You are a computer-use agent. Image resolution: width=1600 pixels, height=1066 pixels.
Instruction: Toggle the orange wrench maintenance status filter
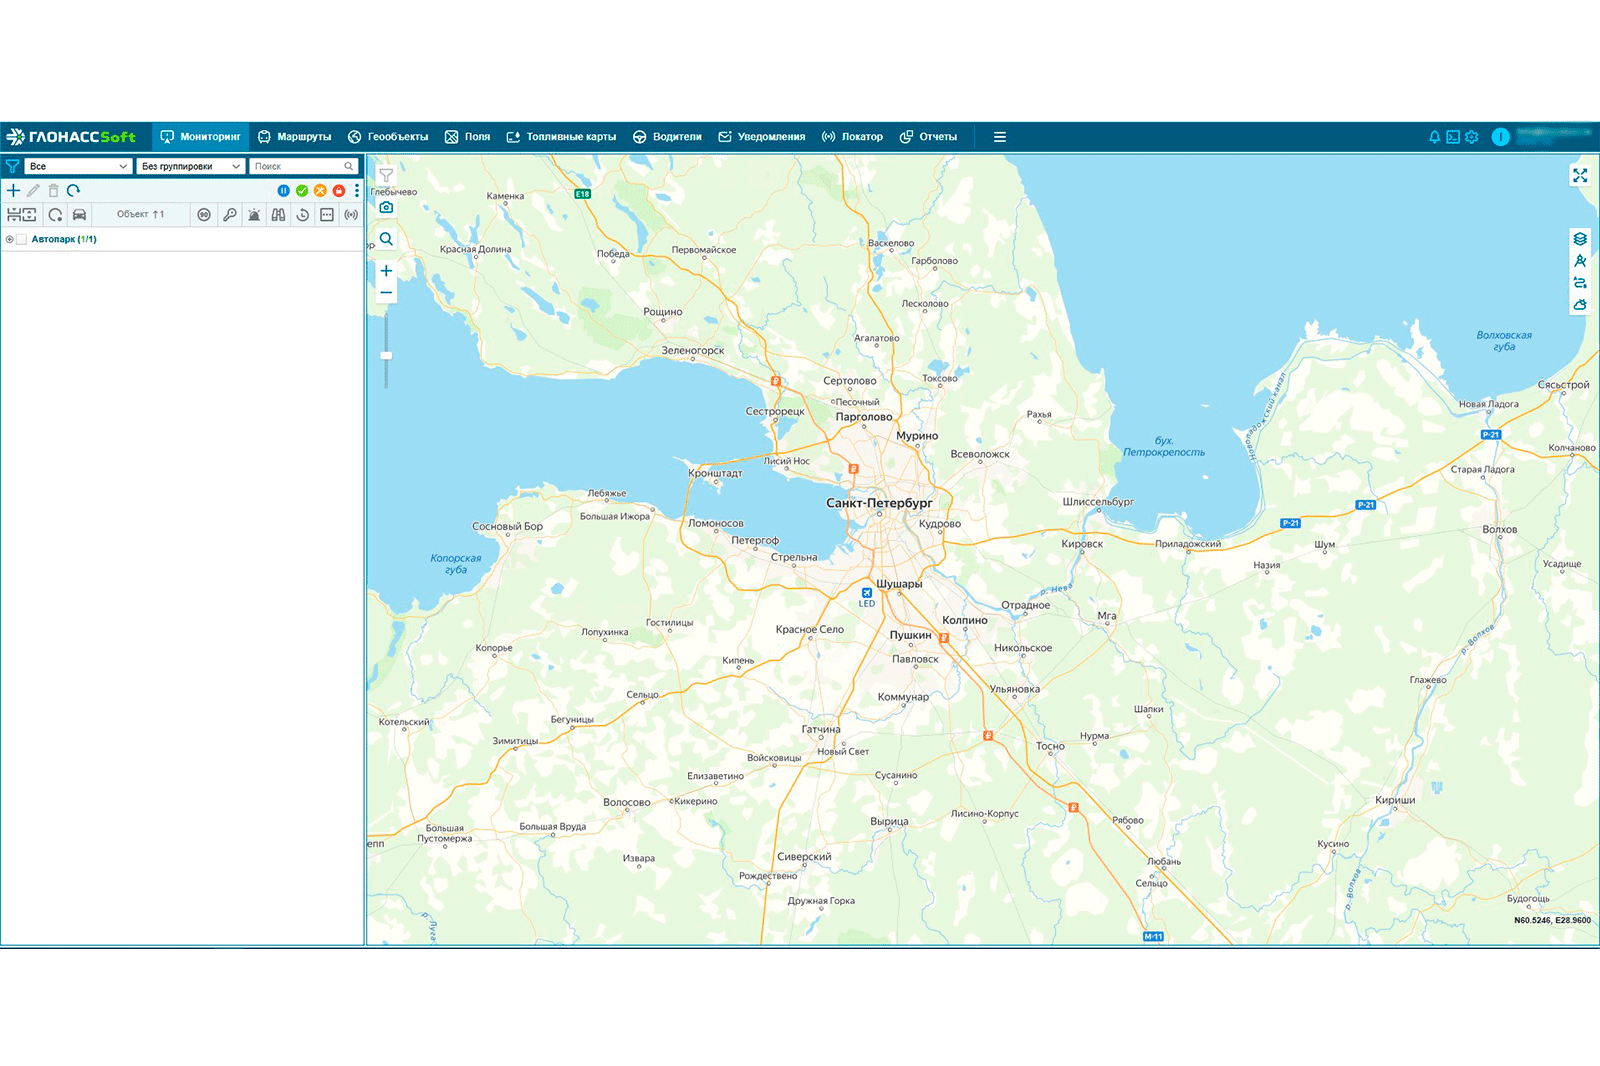click(320, 190)
